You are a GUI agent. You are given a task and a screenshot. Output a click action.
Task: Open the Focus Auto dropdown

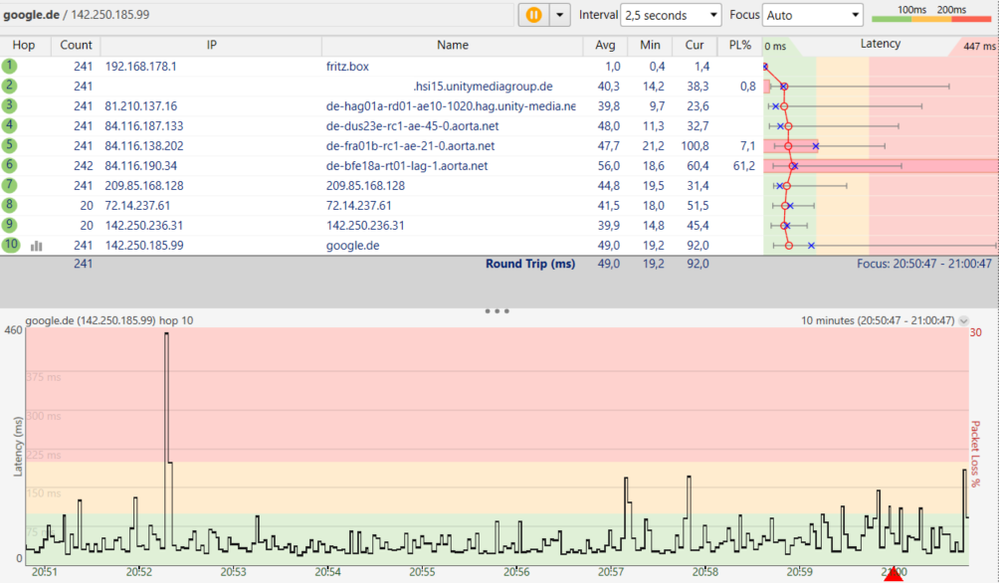[812, 15]
